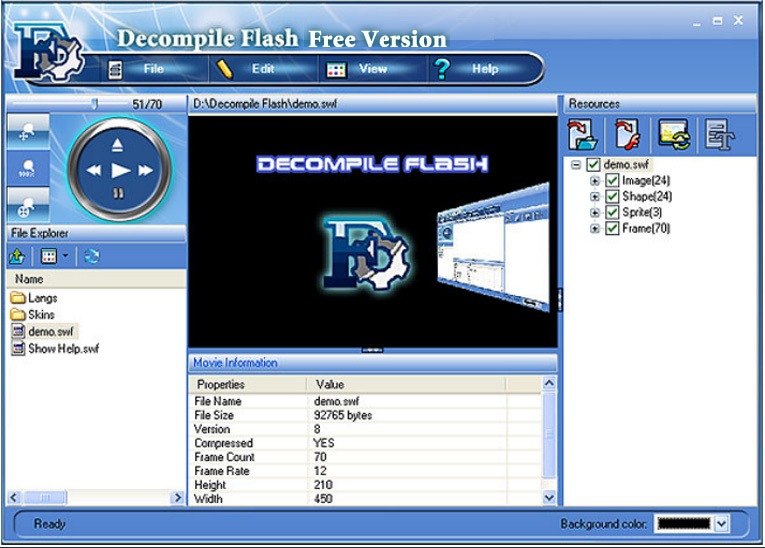The width and height of the screenshot is (765, 548).
Task: Click the Properties column header
Action: pyautogui.click(x=248, y=385)
